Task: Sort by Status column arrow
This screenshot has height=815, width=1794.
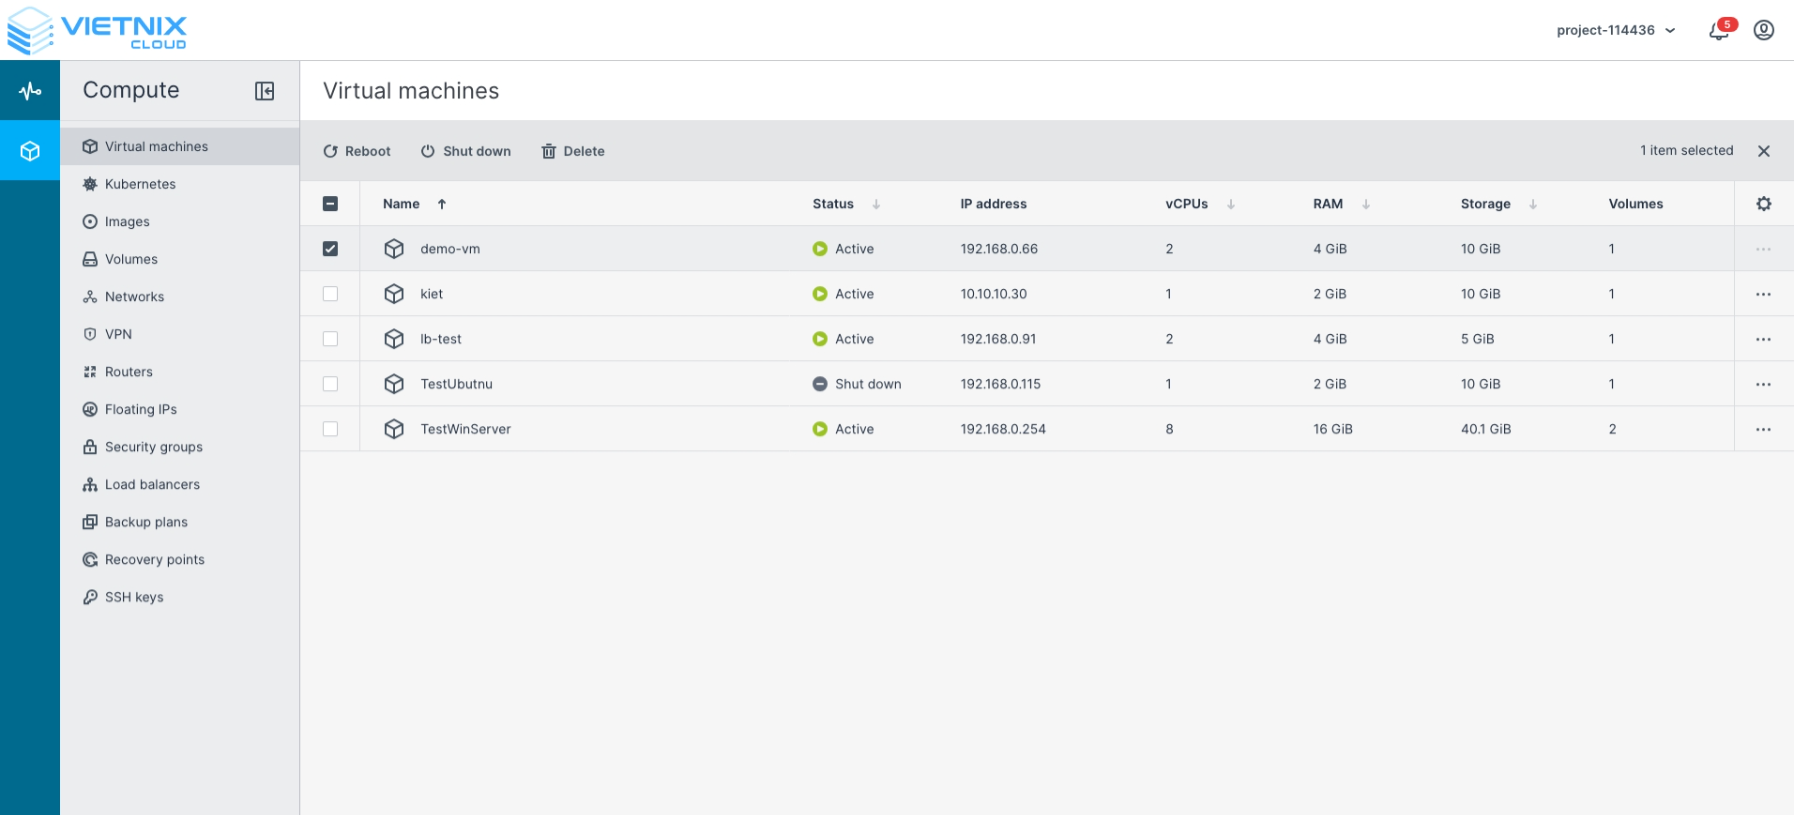Action: click(x=876, y=204)
